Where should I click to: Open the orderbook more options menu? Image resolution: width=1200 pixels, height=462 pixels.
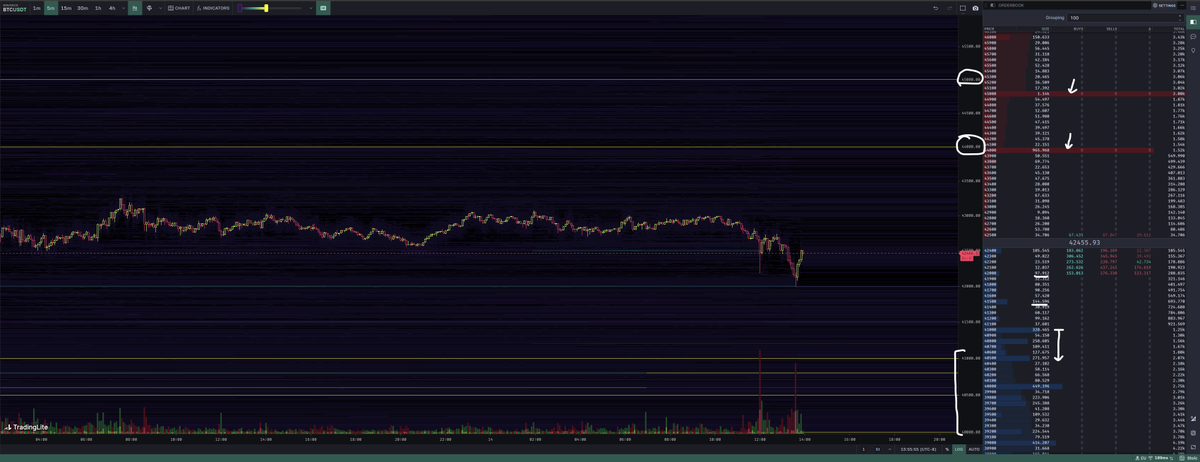(x=1182, y=5)
